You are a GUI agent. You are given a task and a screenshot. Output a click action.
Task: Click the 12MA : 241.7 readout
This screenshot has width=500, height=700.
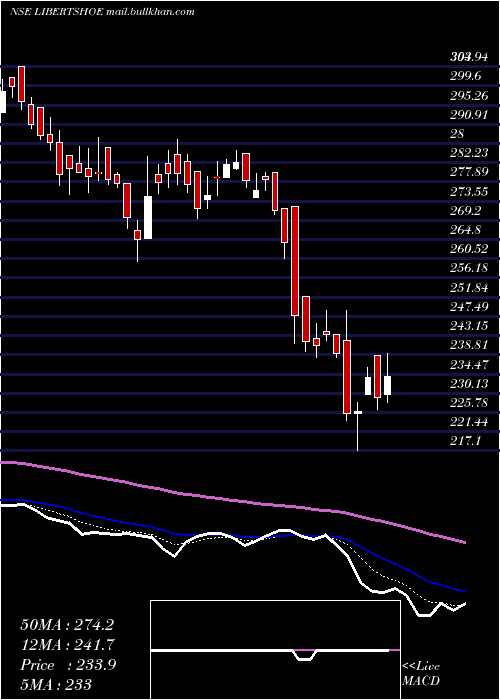pyautogui.click(x=67, y=644)
